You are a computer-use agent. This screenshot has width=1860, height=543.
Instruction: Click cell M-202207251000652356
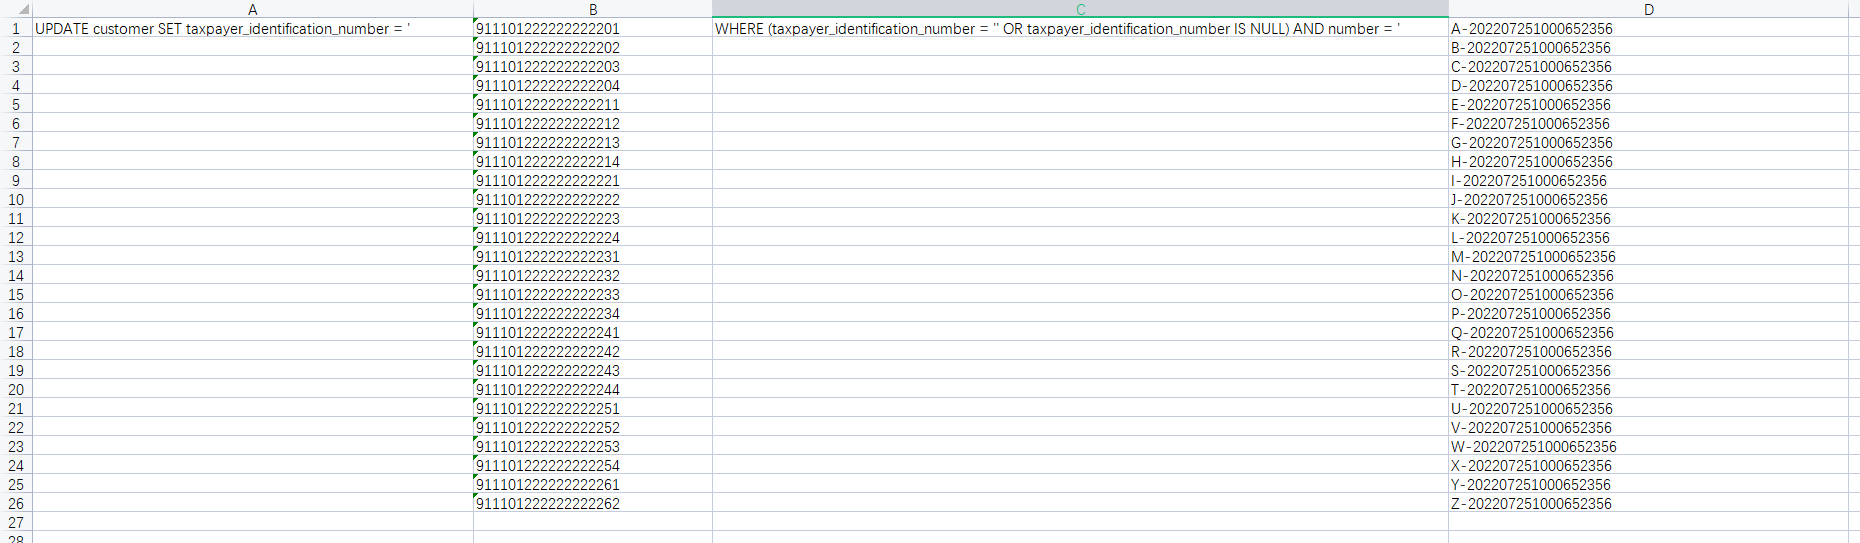click(1649, 256)
